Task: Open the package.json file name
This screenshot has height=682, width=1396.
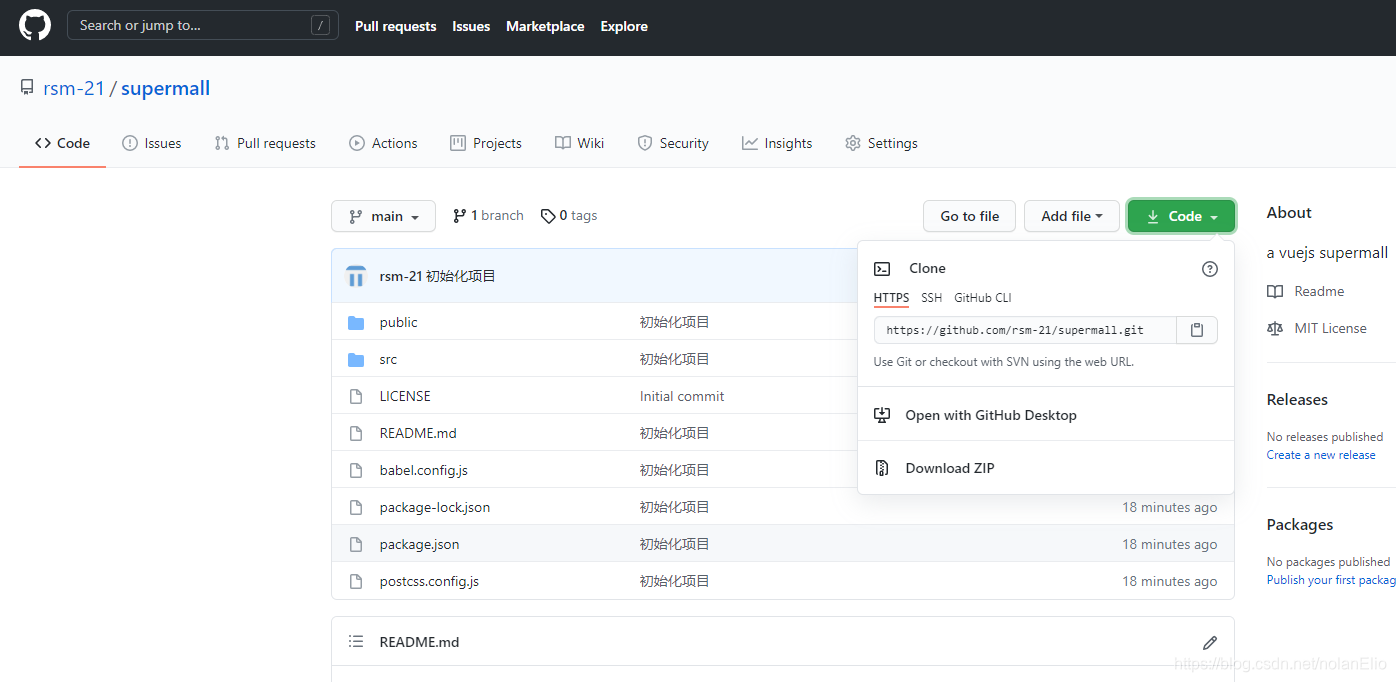Action: point(420,544)
